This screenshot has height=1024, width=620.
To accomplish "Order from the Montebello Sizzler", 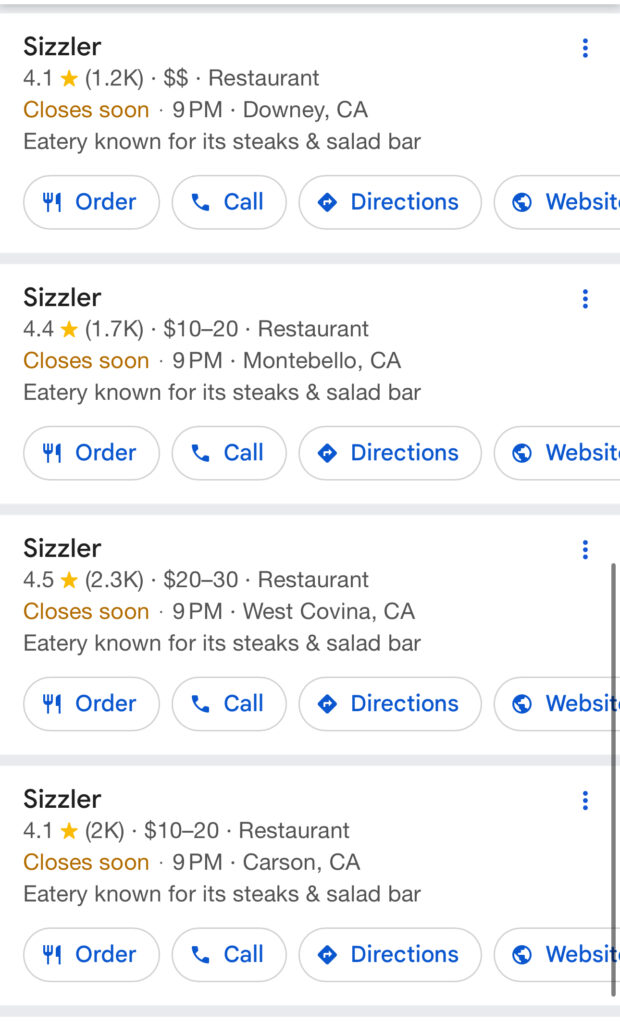I will [91, 453].
